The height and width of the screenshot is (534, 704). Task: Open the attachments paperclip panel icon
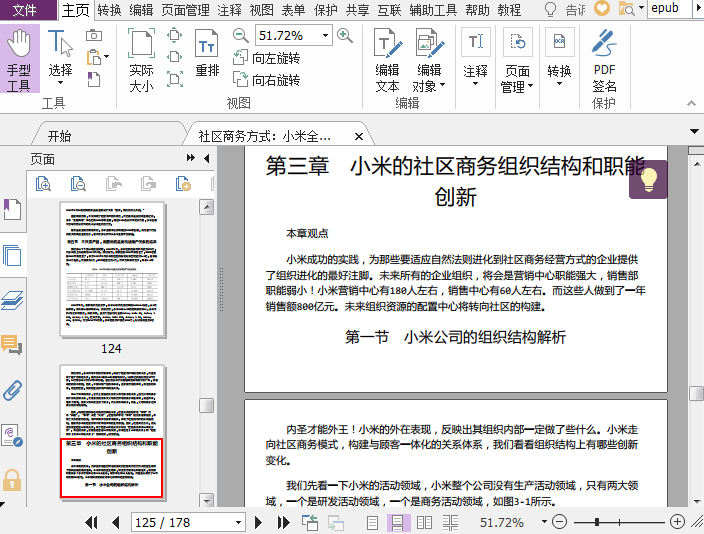coord(12,390)
